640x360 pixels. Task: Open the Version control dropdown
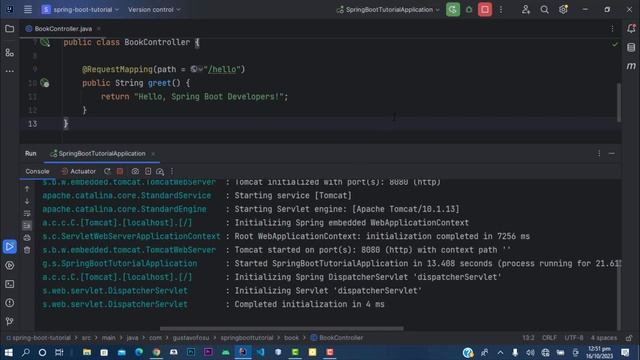pos(154,9)
